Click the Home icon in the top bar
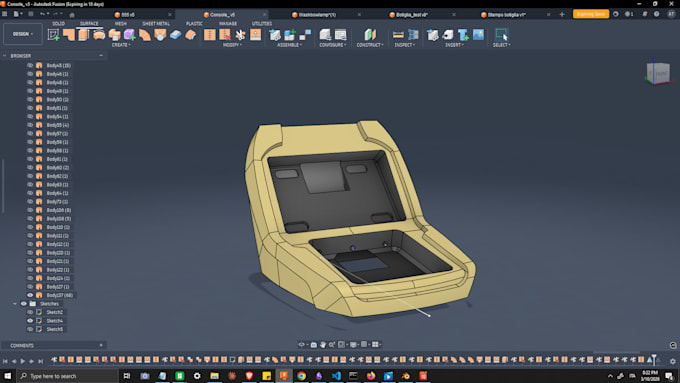Image resolution: width=680 pixels, height=383 pixels. [x=72, y=14]
